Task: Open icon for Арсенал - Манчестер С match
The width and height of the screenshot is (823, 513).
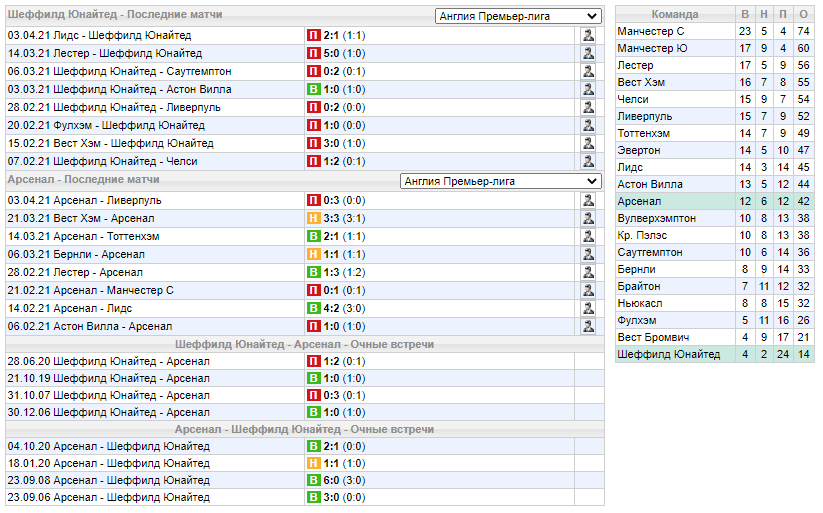Action: [588, 290]
